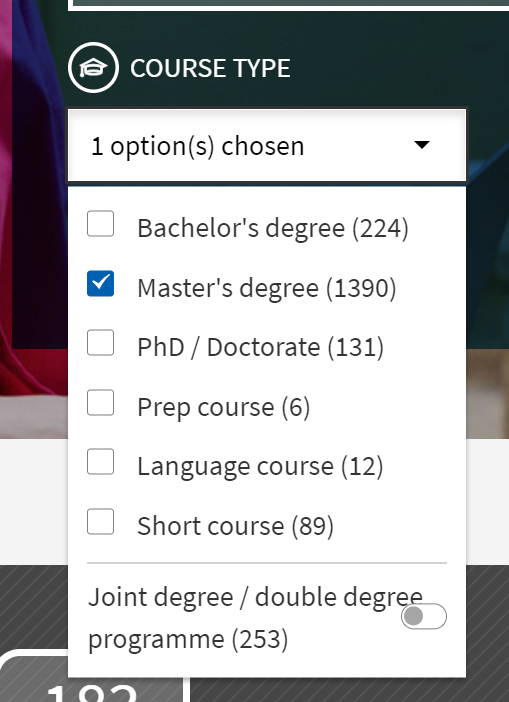Choose the PhD / Doctorate (131) option text
This screenshot has width=509, height=702.
[261, 347]
